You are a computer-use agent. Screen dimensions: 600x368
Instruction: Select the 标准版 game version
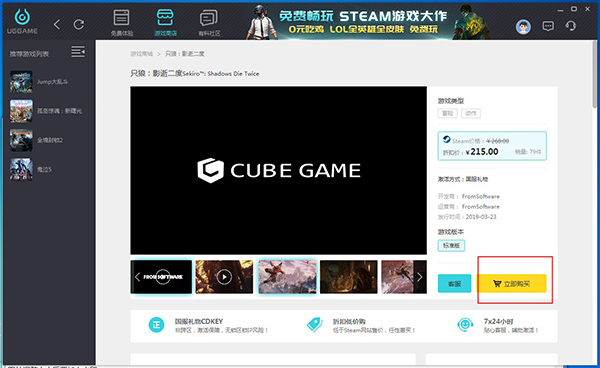click(x=451, y=246)
